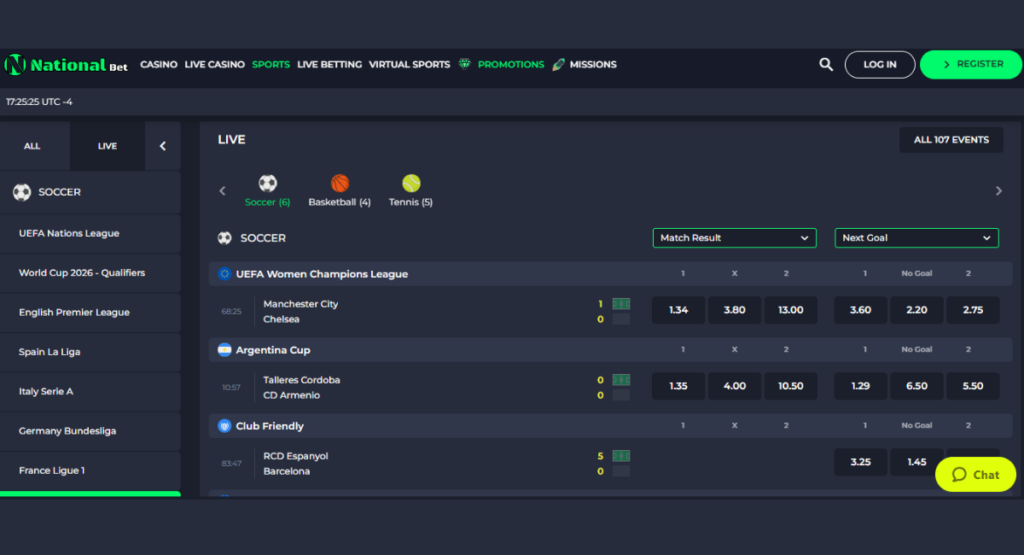
Task: Click the Club Friendly badge icon
Action: 225,426
